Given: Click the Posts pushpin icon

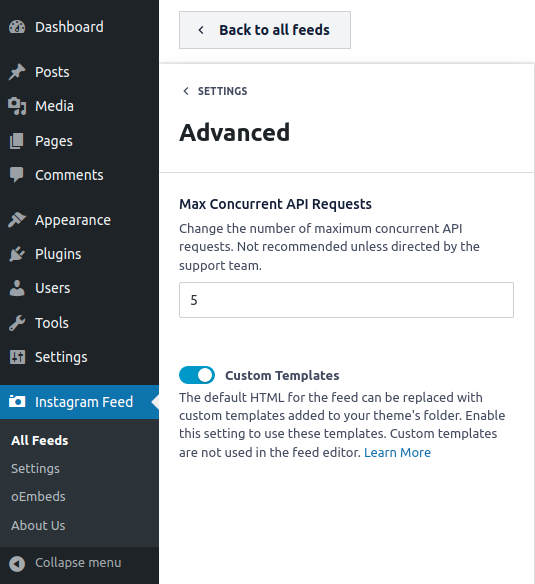Looking at the screenshot, I should pyautogui.click(x=17, y=72).
